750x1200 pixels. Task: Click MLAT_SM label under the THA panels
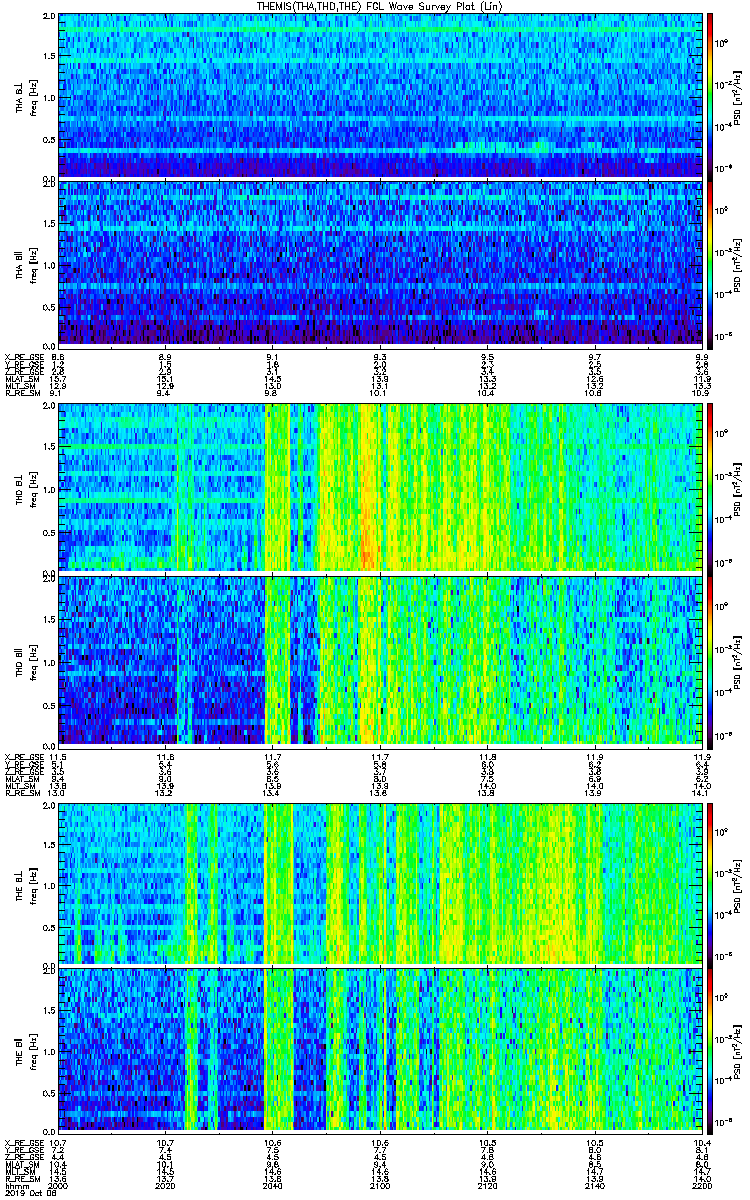(x=22, y=379)
